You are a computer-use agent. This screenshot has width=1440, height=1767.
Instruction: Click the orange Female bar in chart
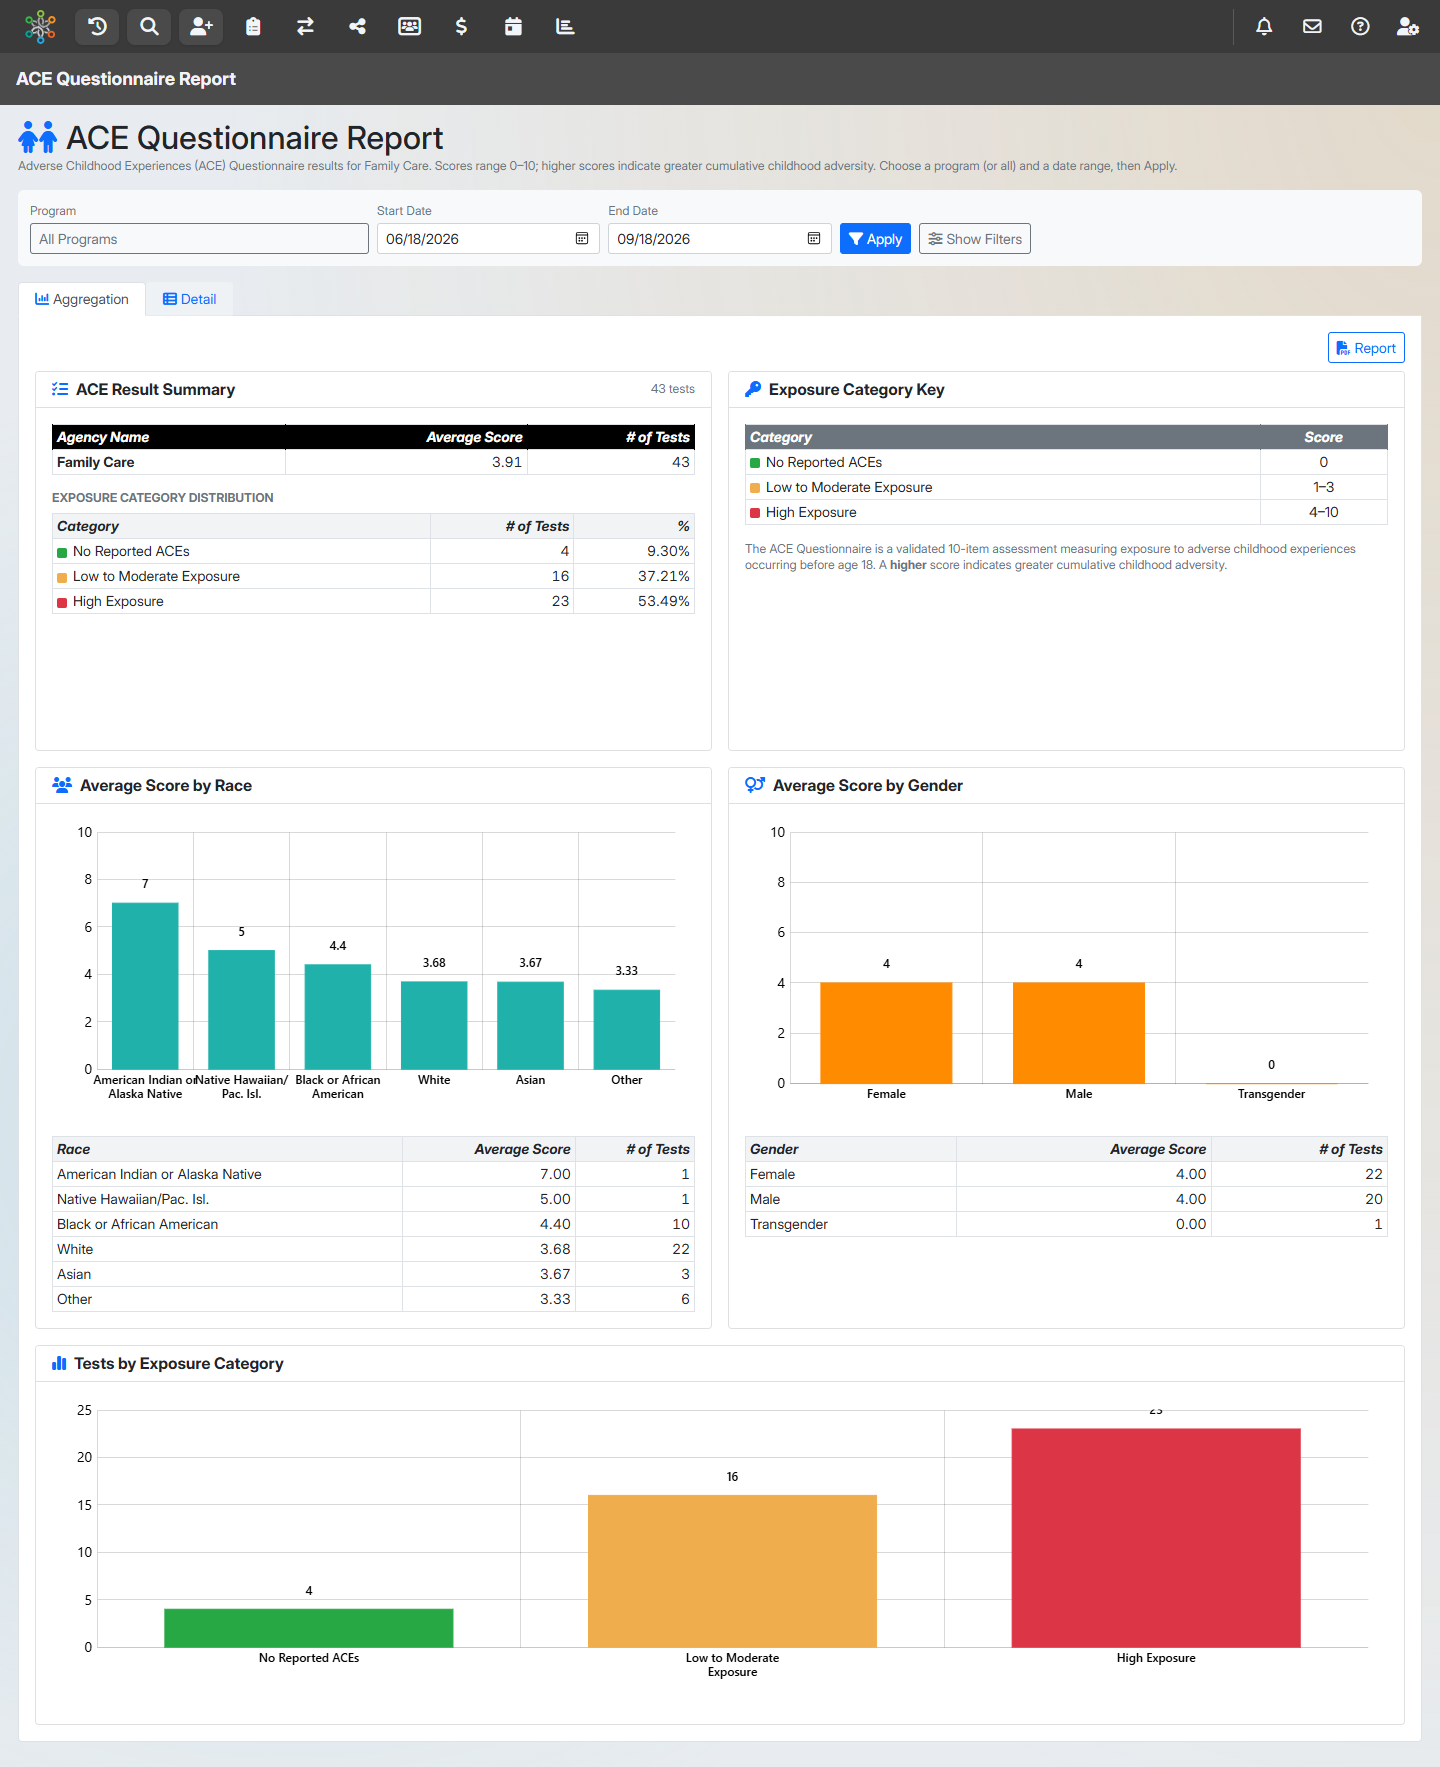click(886, 1033)
